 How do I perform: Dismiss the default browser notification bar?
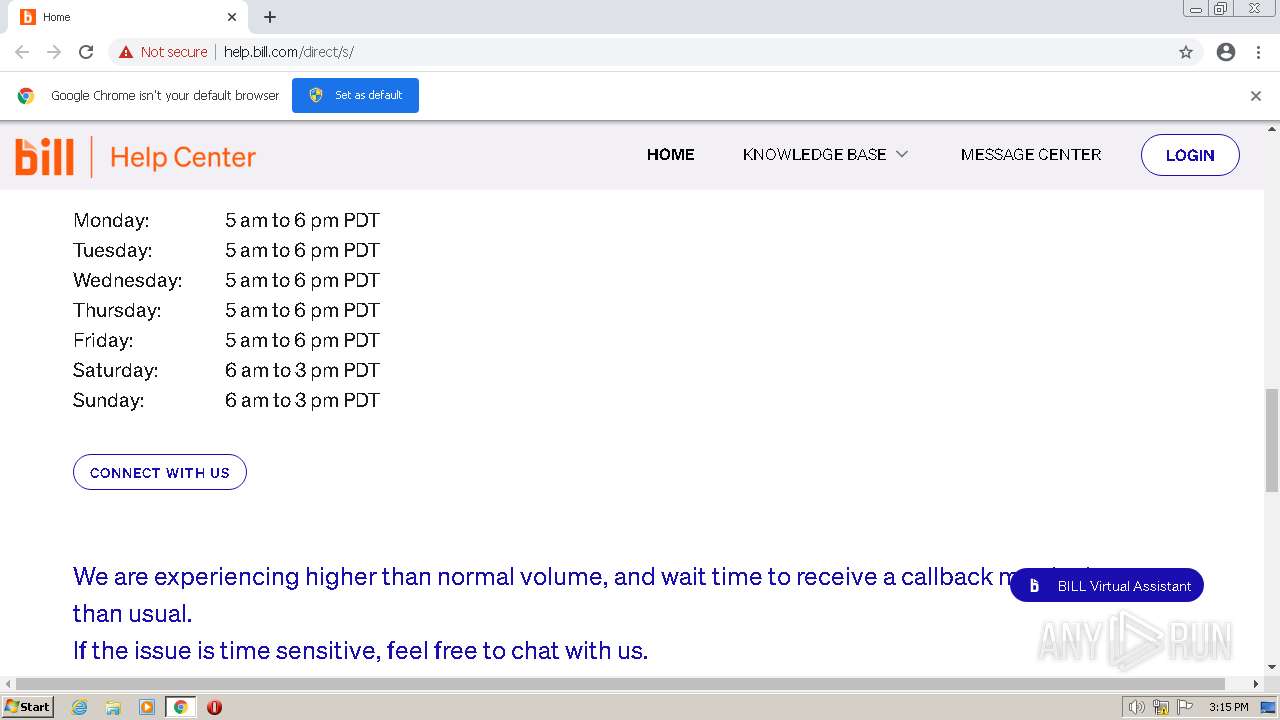coord(1256,96)
